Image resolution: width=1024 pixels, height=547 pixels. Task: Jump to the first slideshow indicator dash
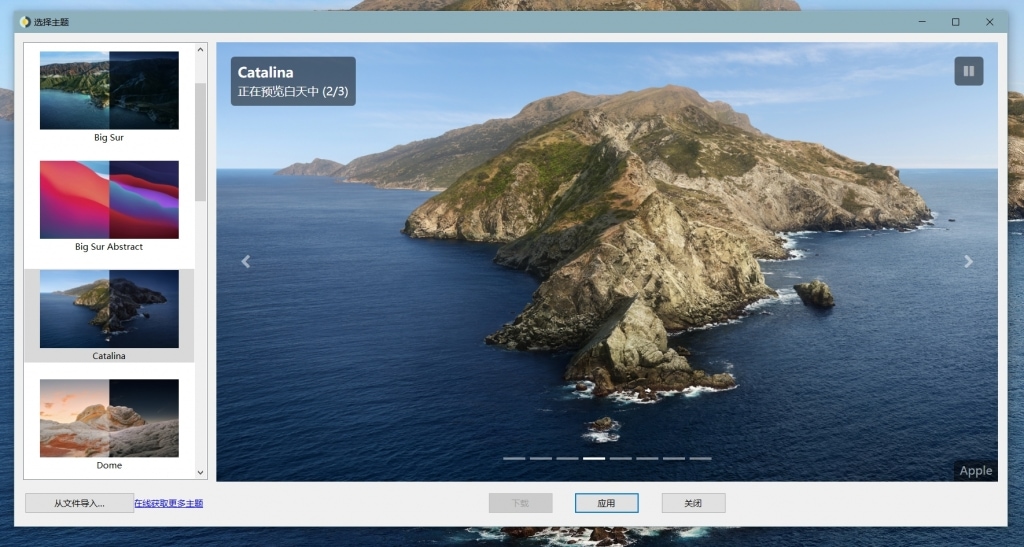pos(514,458)
